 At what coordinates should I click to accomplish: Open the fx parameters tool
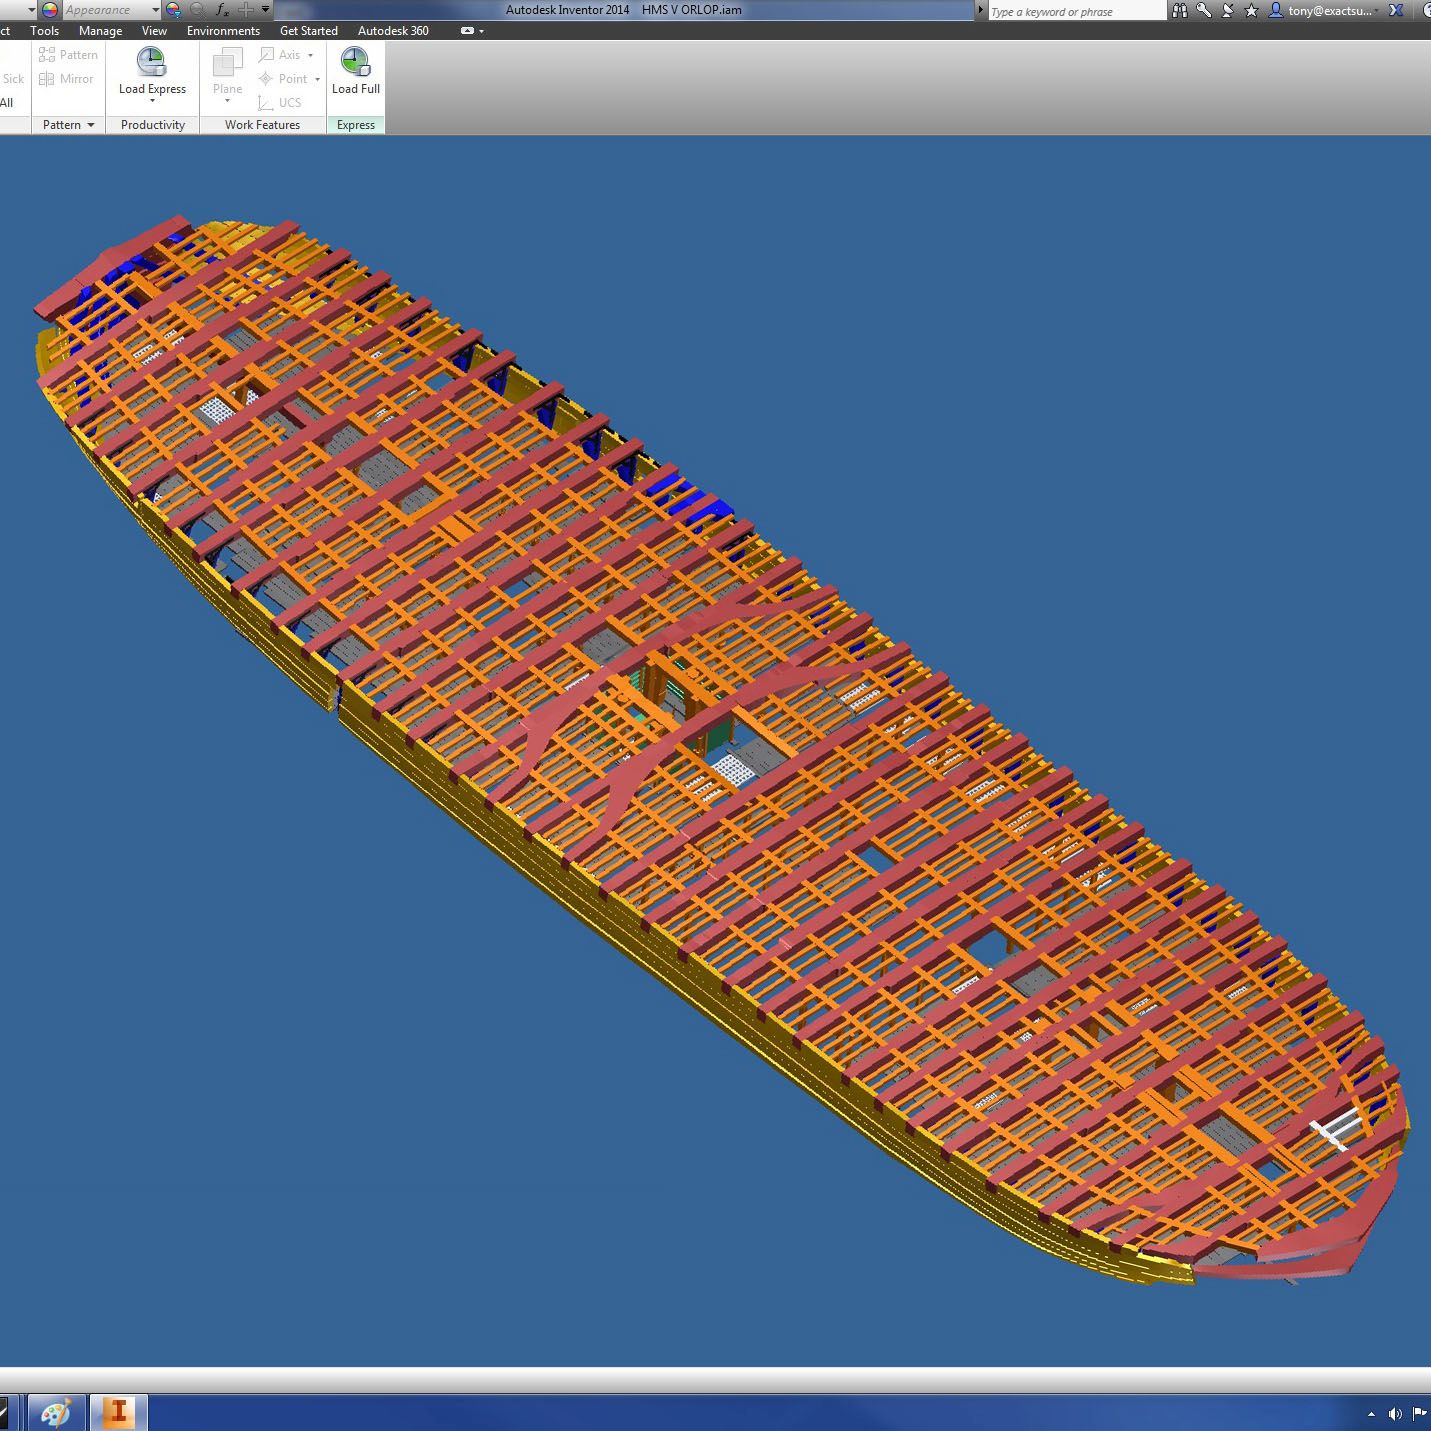222,10
